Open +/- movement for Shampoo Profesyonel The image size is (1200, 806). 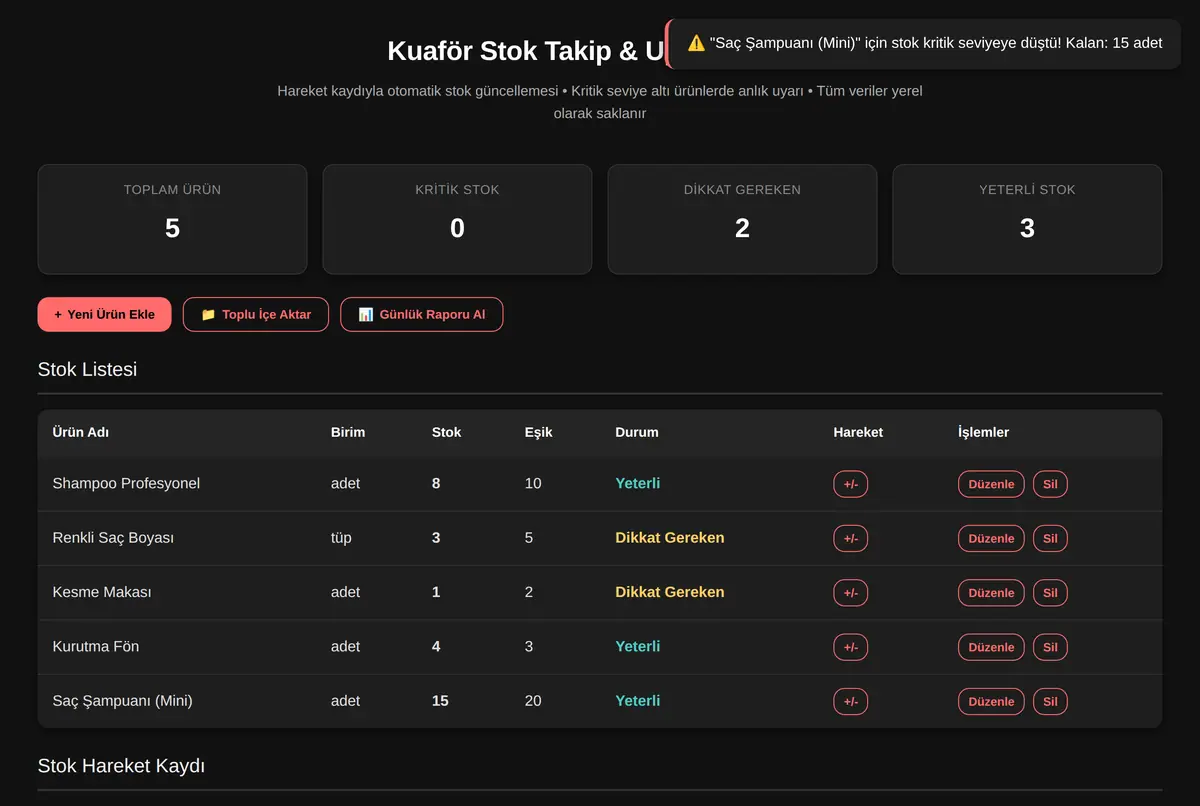tap(850, 484)
